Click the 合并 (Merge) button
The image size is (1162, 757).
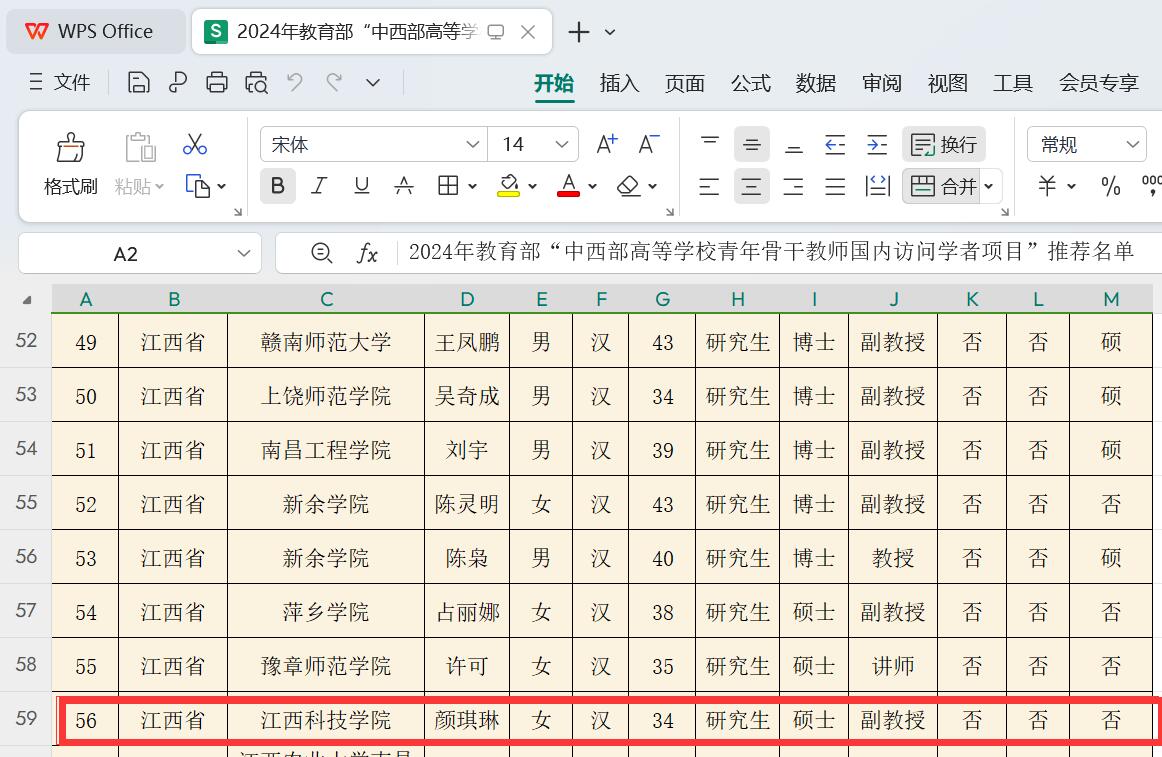[x=944, y=186]
